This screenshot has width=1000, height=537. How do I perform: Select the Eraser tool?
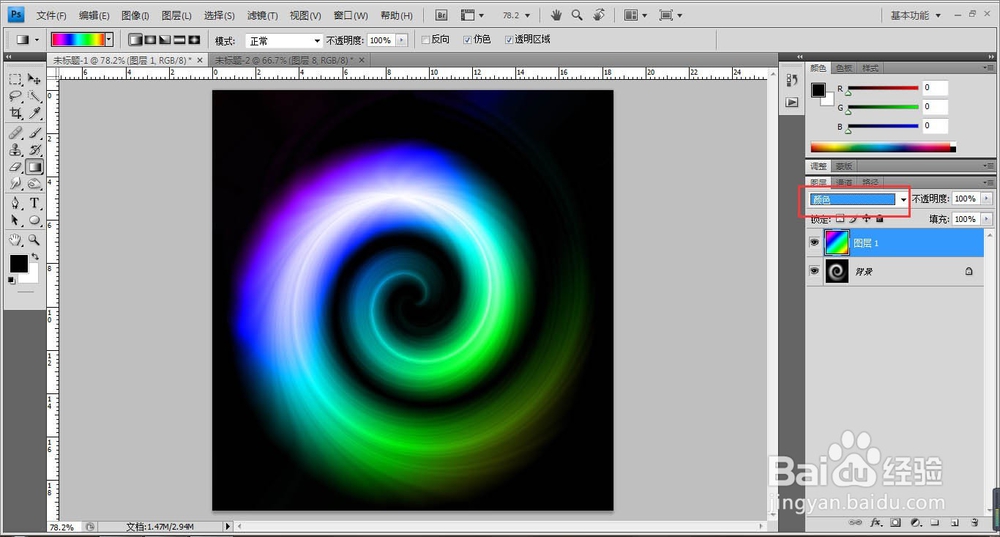click(x=15, y=167)
